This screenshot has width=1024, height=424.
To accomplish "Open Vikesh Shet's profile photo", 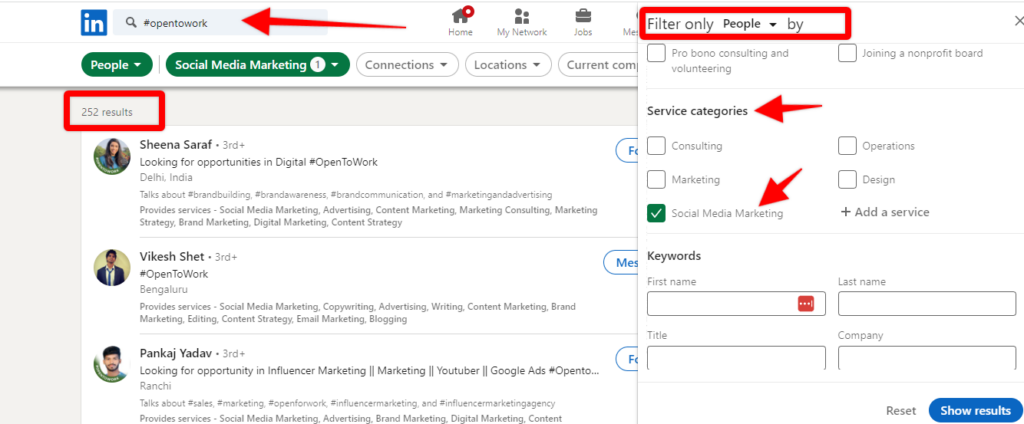I will (112, 267).
